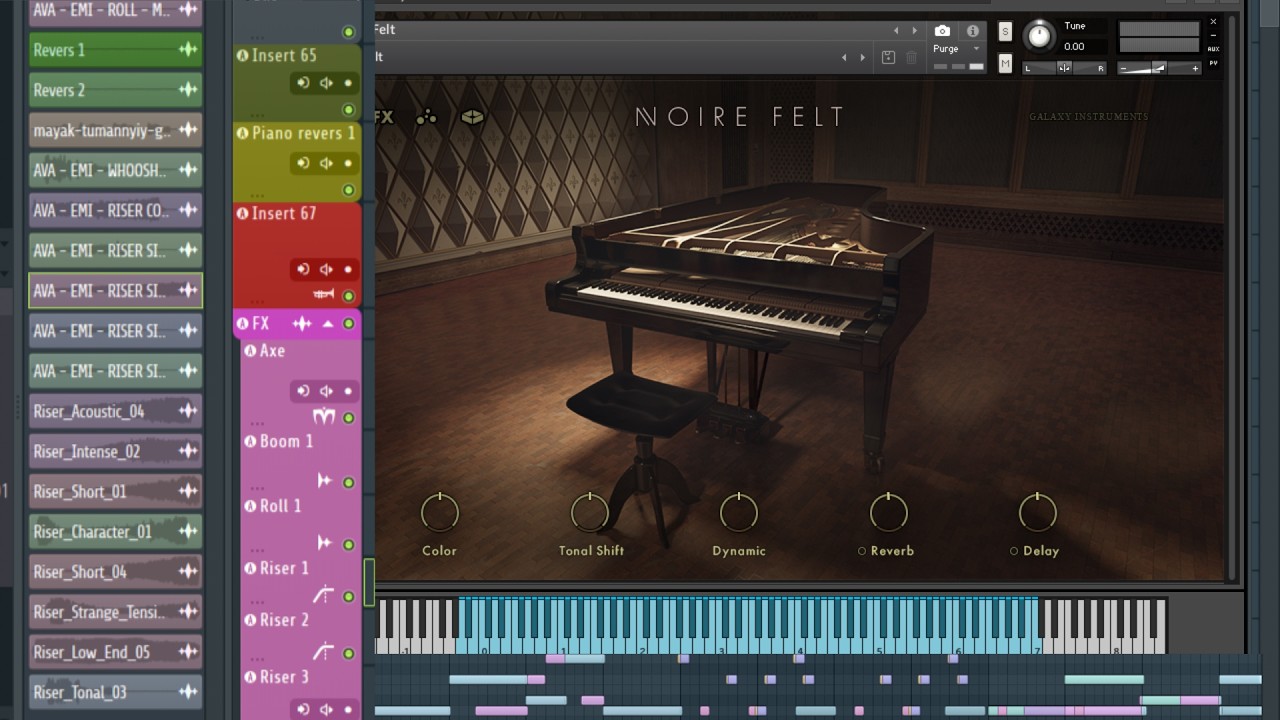Click the Roll 1 track clip icon
The height and width of the screenshot is (720, 1280).
pyautogui.click(x=324, y=544)
